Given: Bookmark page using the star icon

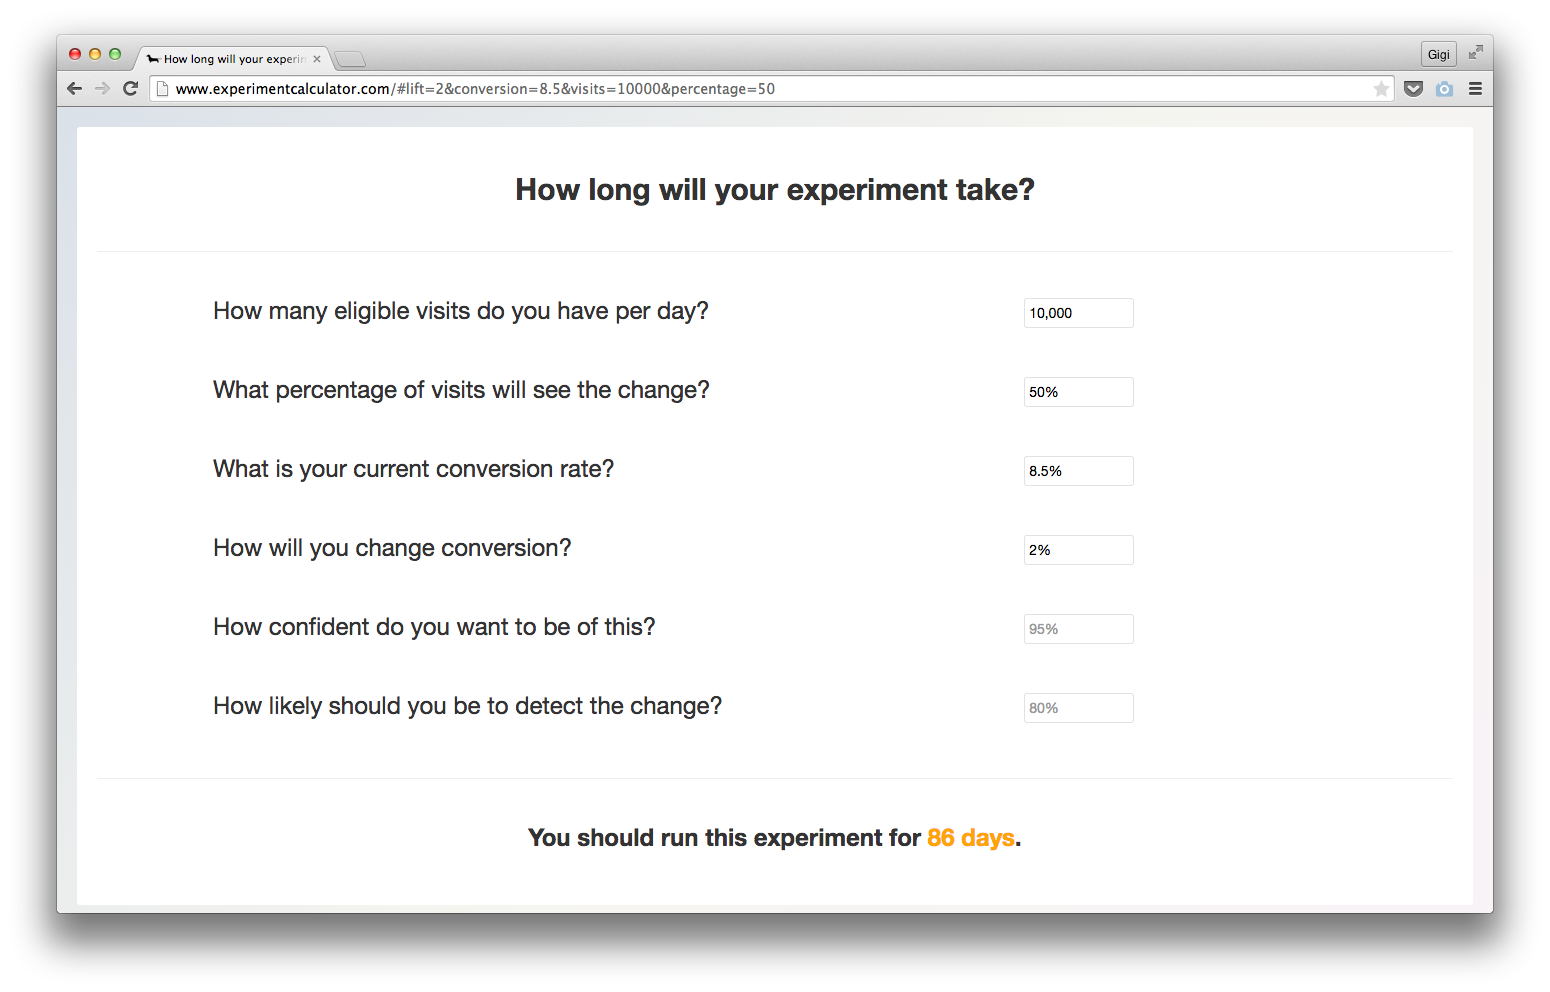Looking at the screenshot, I should [1381, 89].
